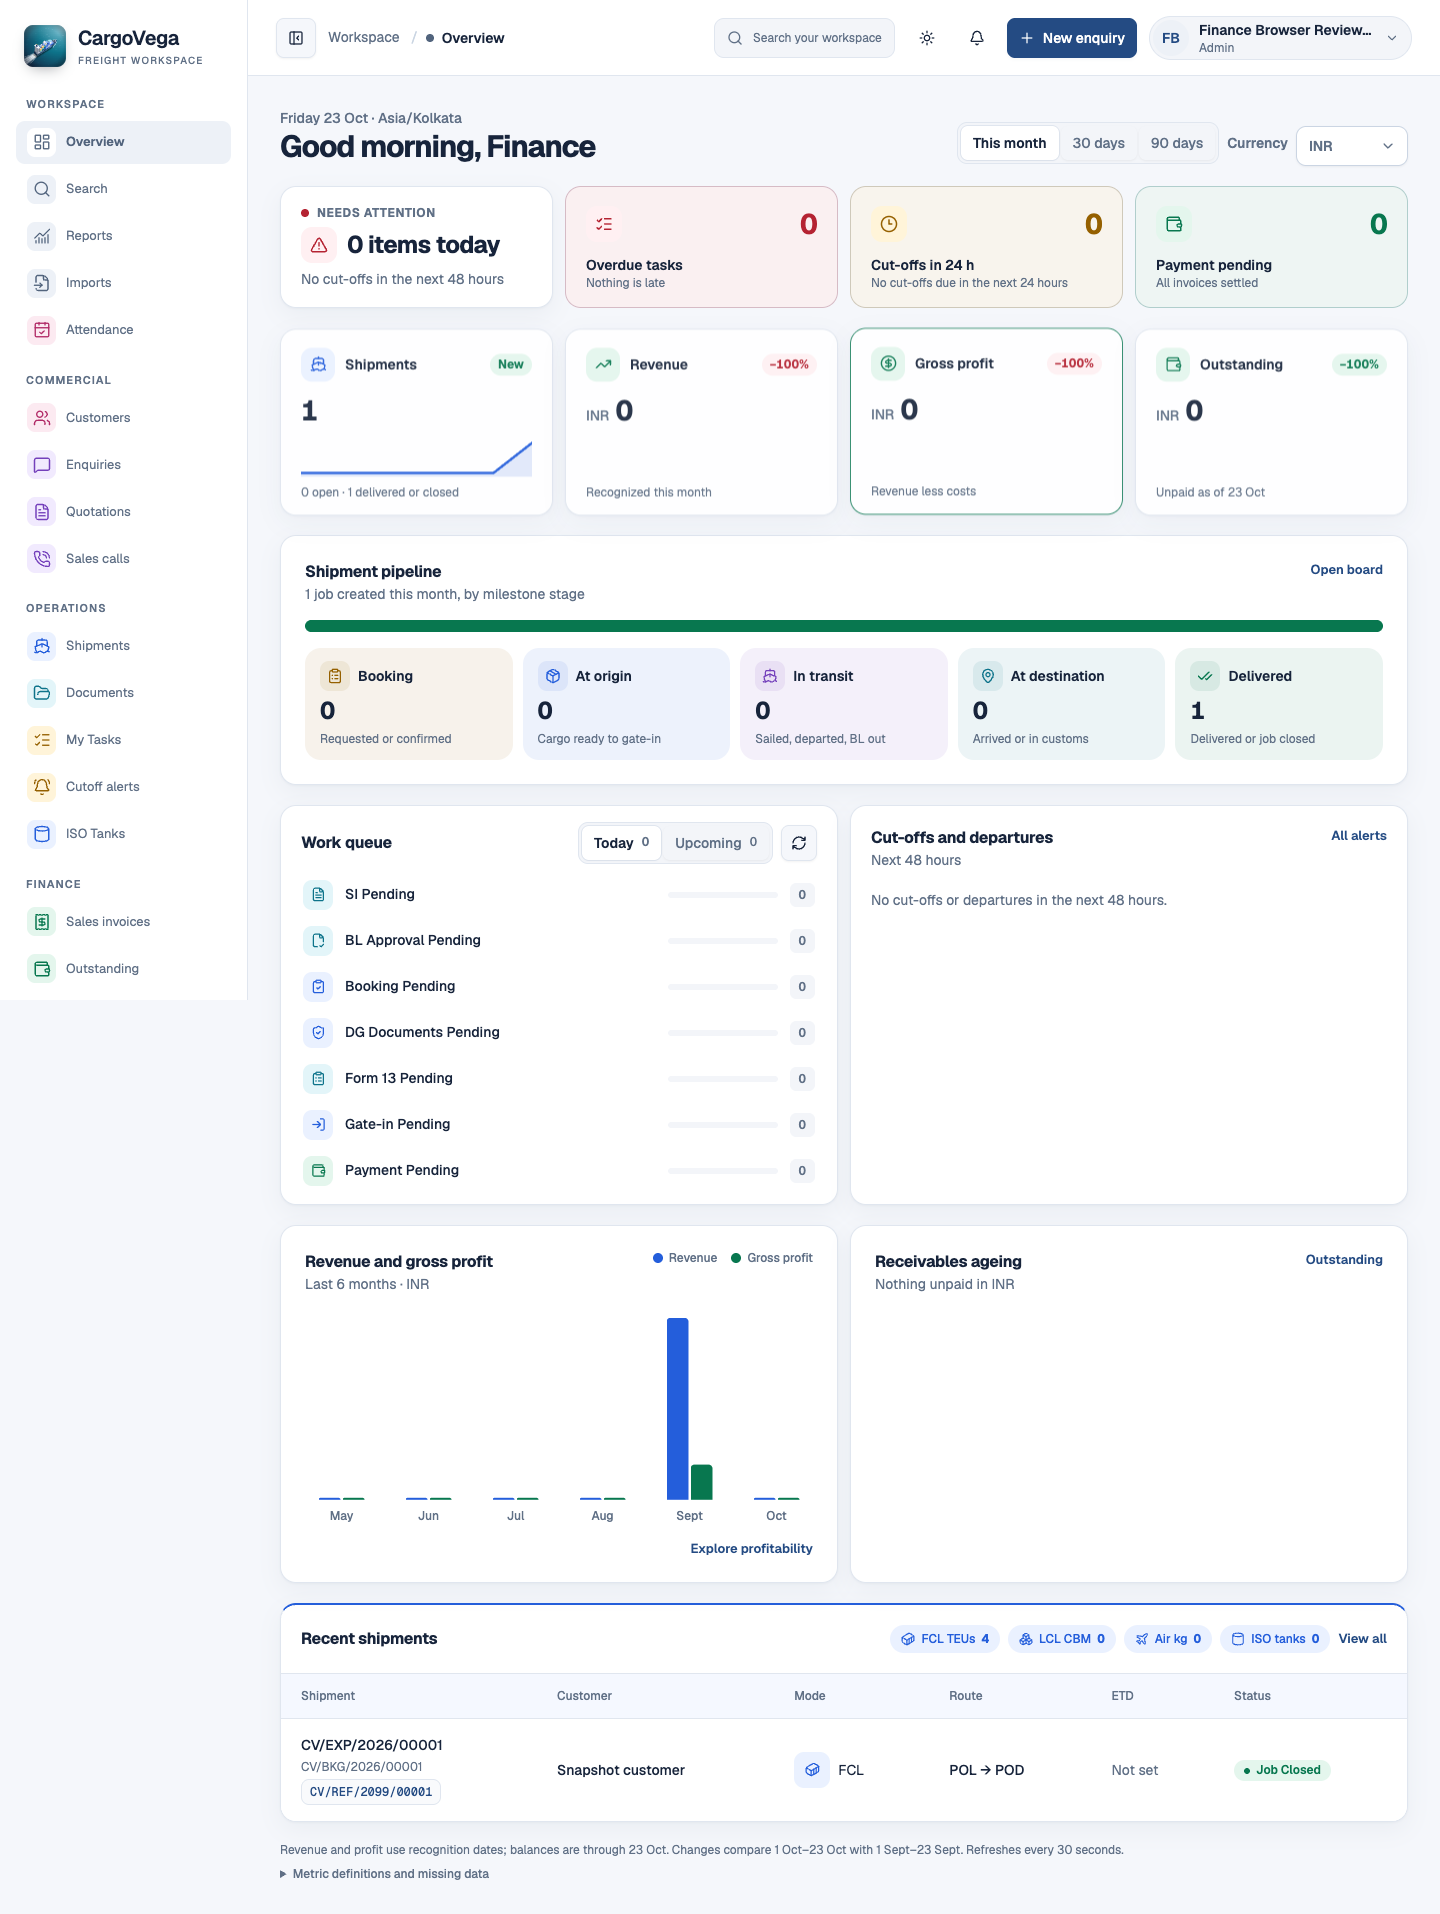This screenshot has width=1440, height=1914.
Task: Open the Currency INR dropdown
Action: pos(1351,146)
